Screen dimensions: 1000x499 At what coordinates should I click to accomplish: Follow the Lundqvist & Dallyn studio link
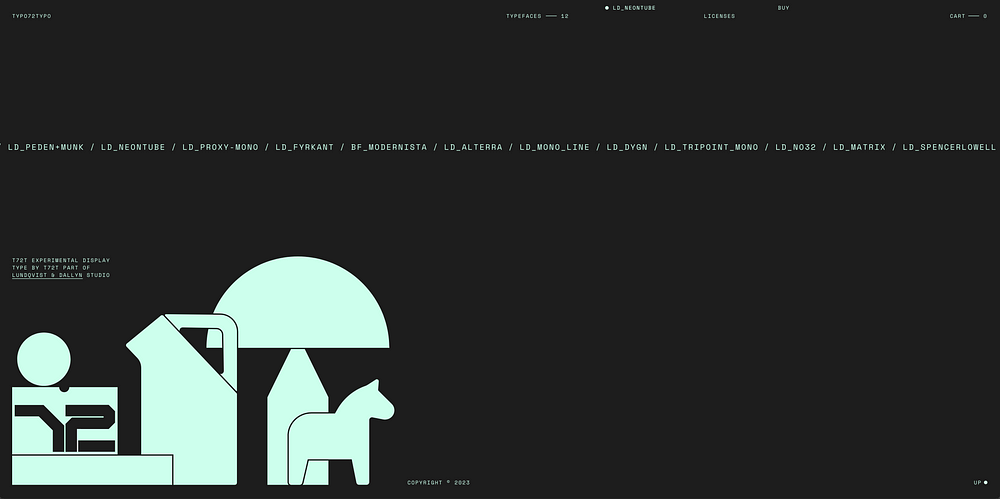47,275
